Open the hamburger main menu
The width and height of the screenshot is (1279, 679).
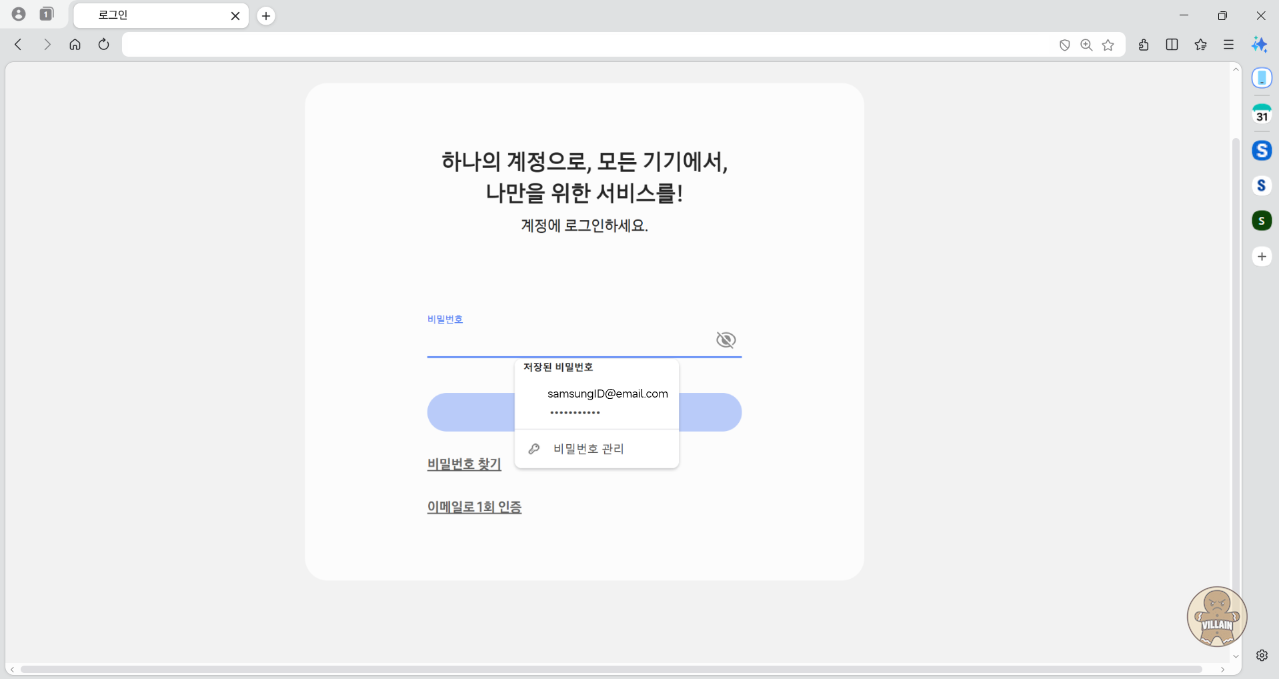click(1229, 45)
